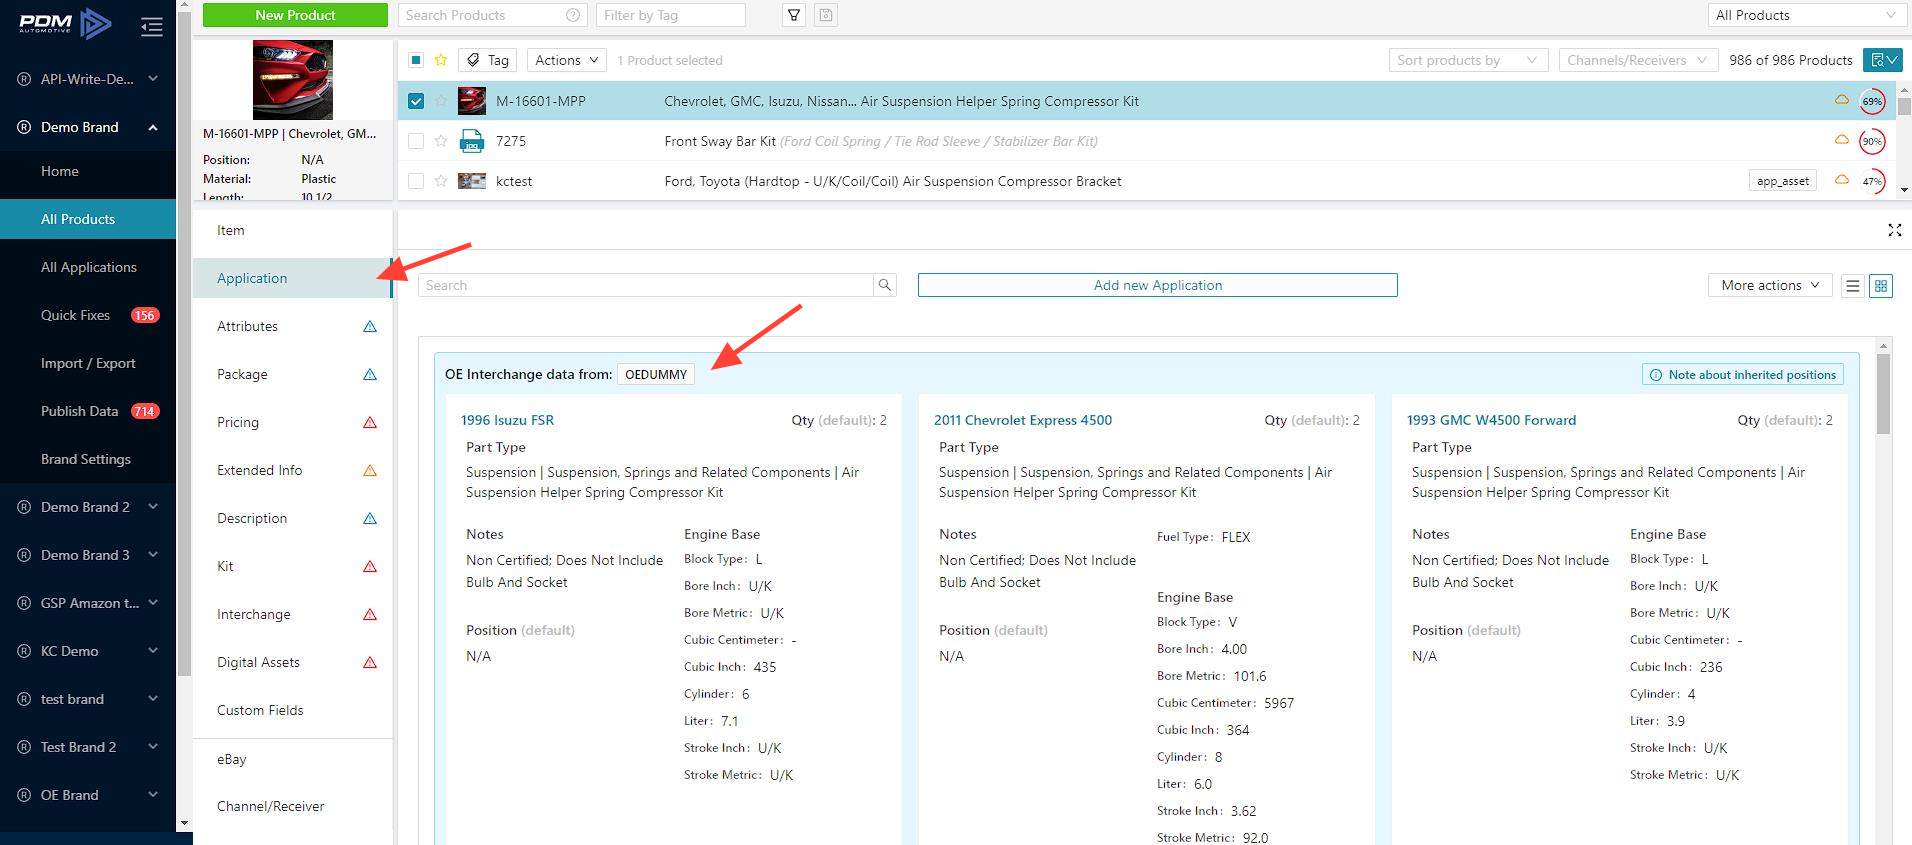Expand the API-Write-De... brand menu

pos(88,79)
